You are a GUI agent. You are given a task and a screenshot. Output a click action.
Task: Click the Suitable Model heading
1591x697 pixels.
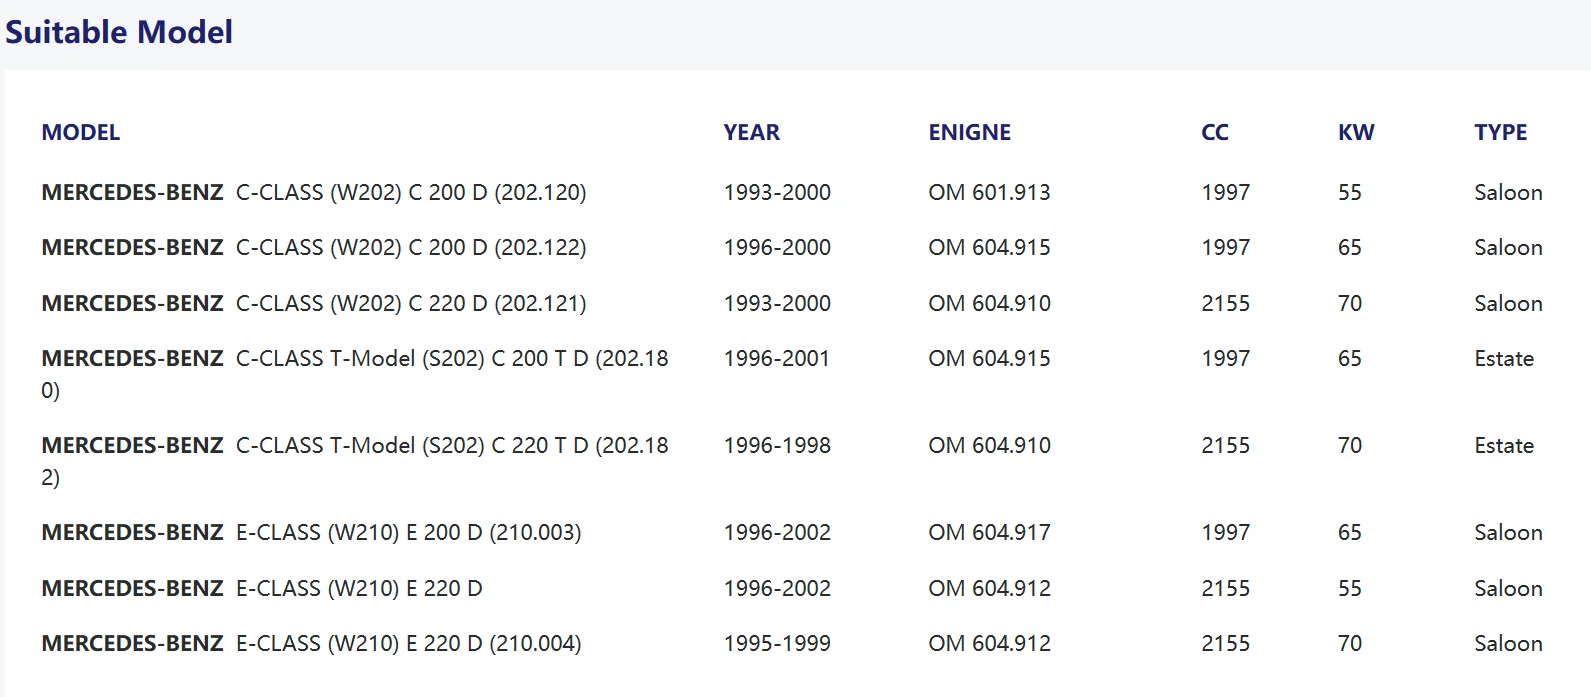119,32
